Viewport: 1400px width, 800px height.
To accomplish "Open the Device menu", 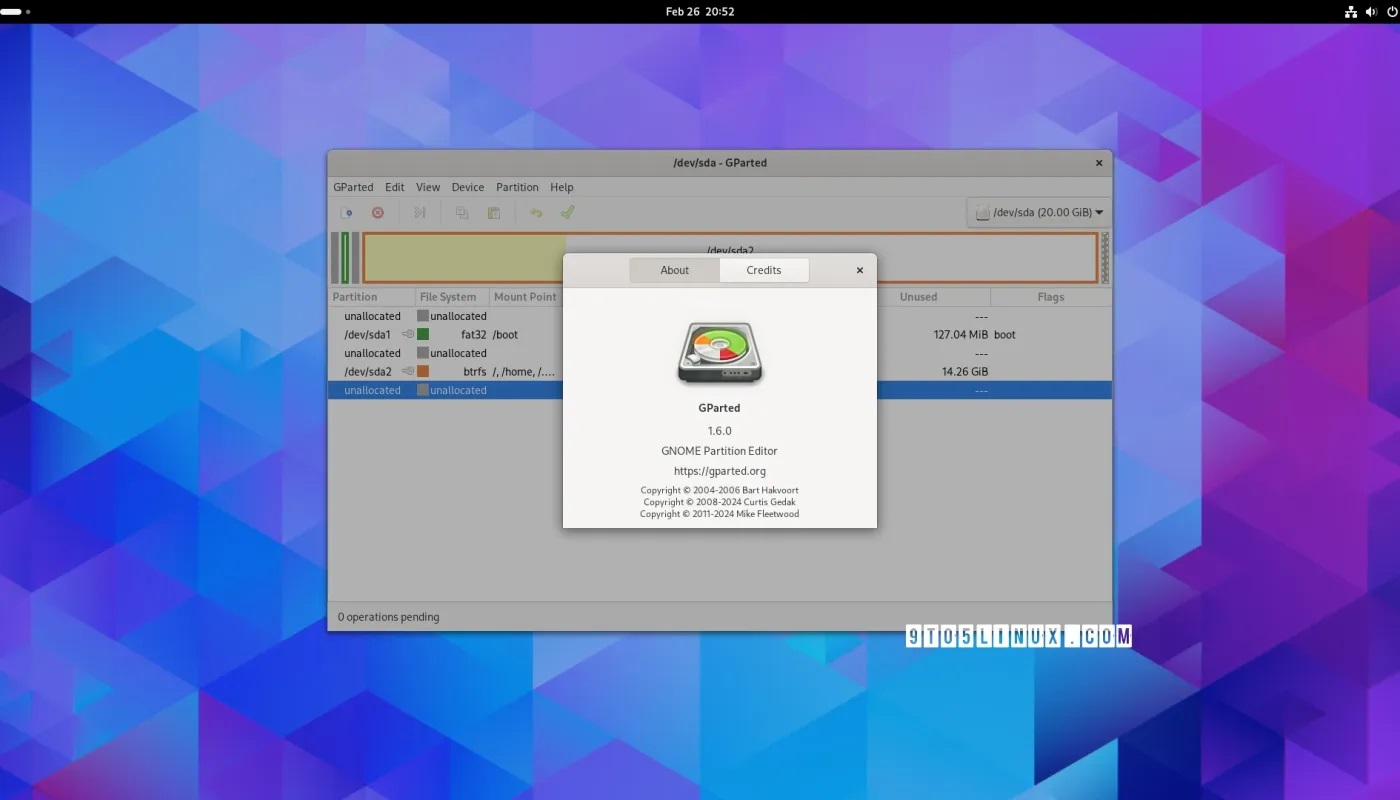I will (x=468, y=187).
